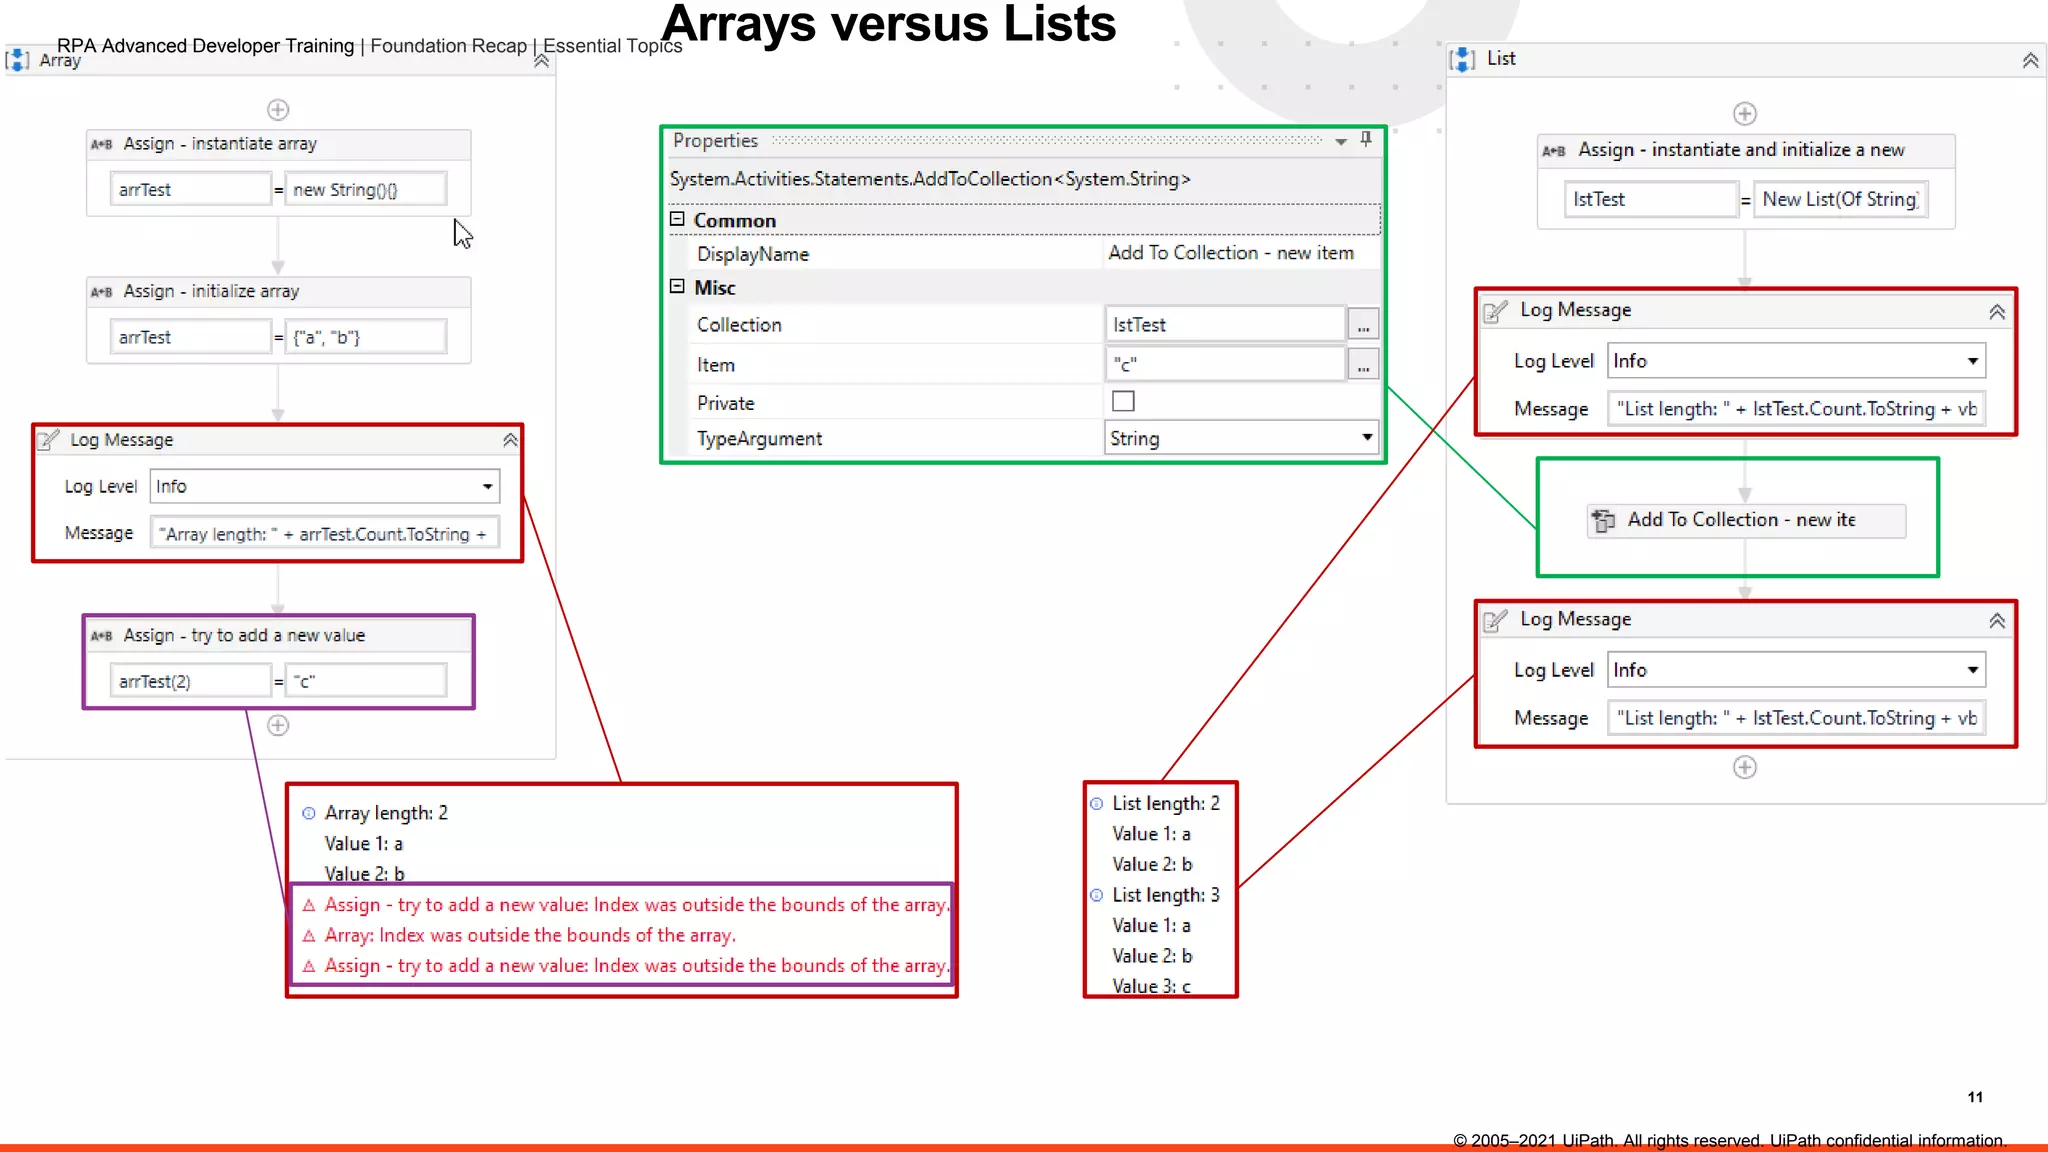This screenshot has width=2048, height=1152.
Task: Select the Add To Collection - new item activity
Action: (1746, 520)
